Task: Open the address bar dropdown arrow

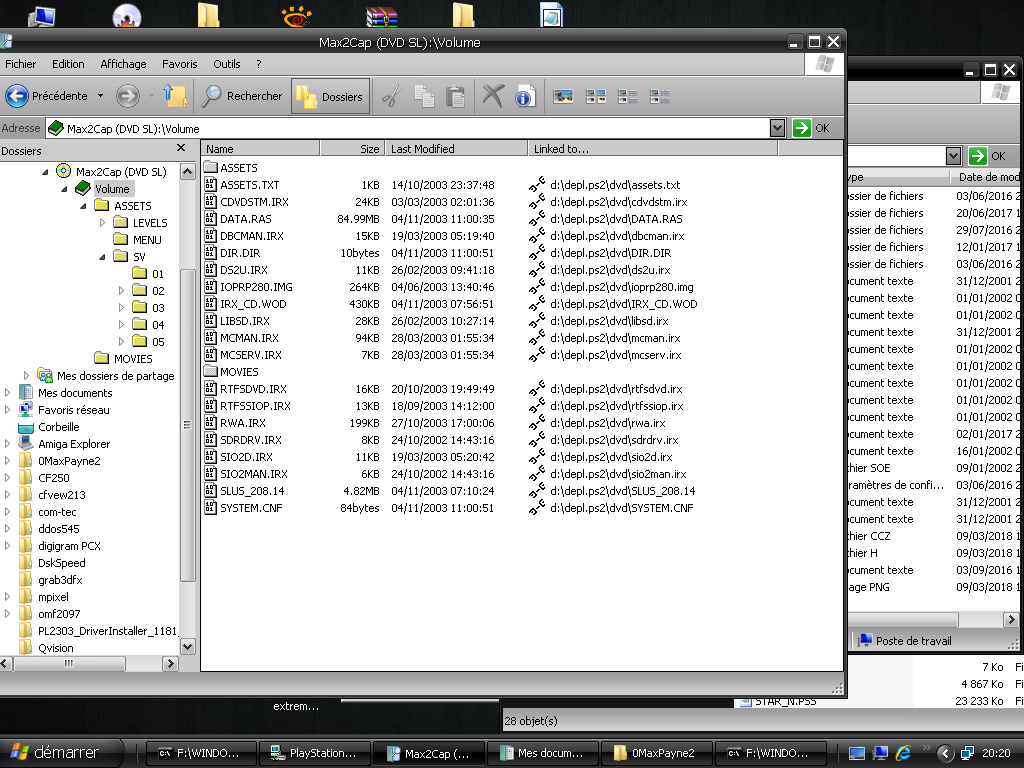Action: (777, 128)
